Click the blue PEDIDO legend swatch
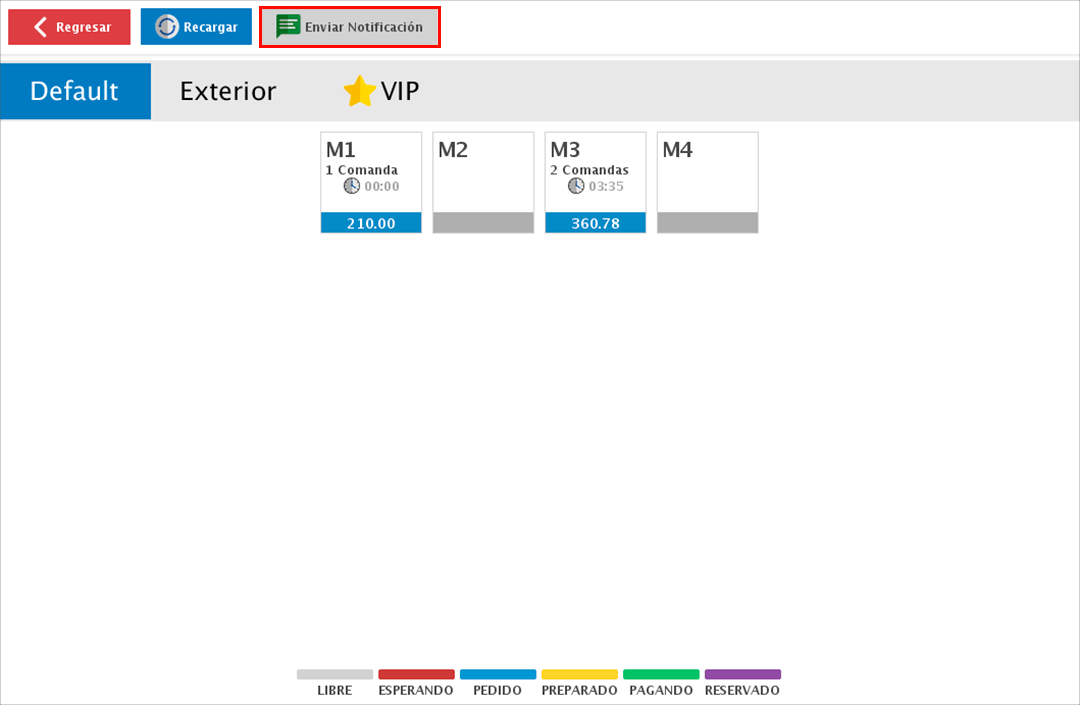The image size is (1080, 705). click(498, 674)
